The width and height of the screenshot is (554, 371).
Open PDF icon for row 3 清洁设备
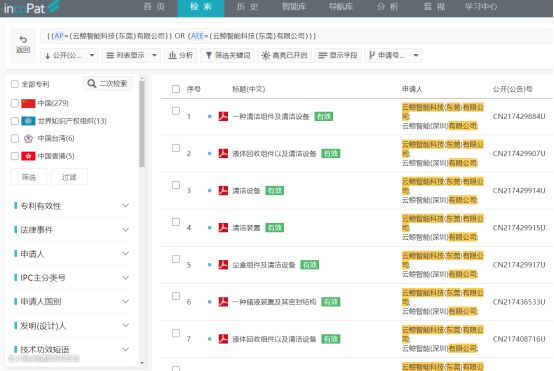(223, 190)
